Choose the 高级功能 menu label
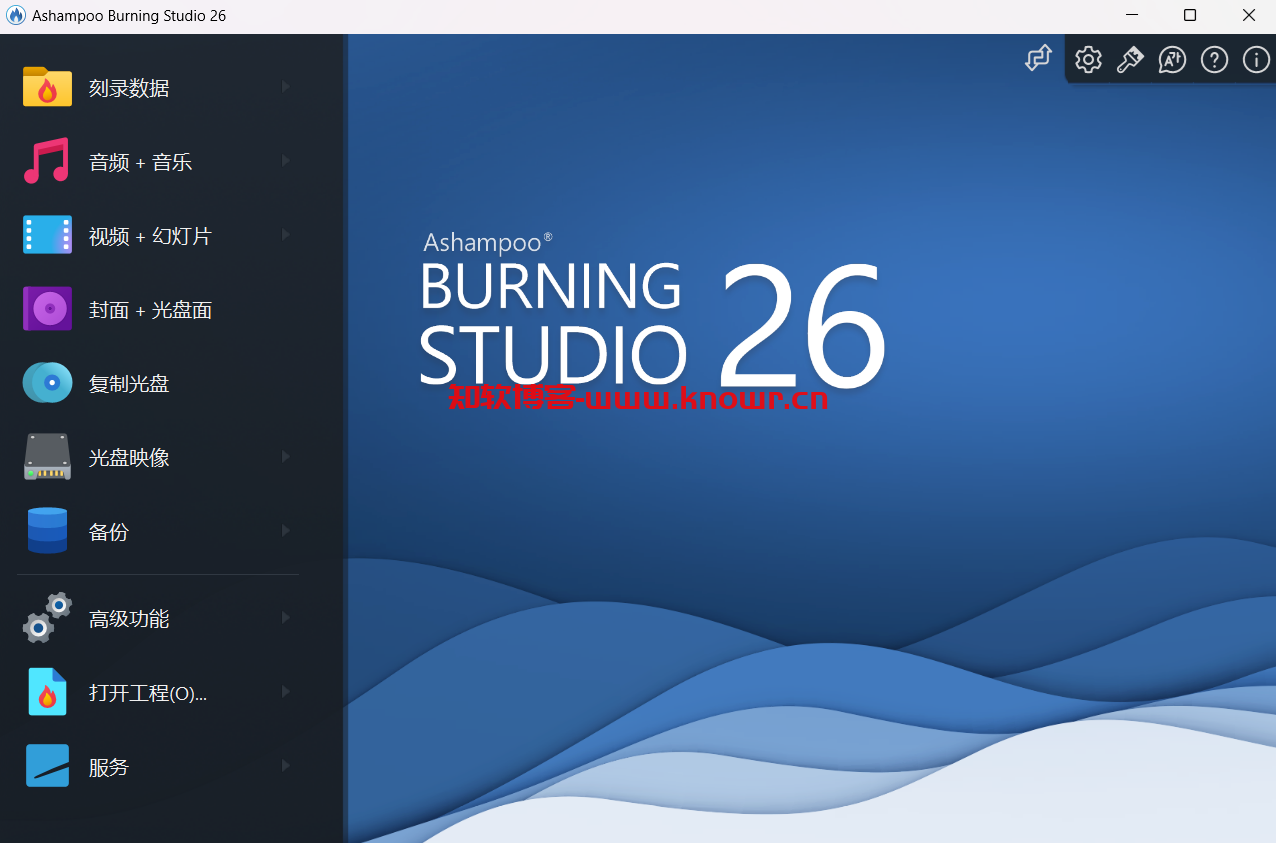The width and height of the screenshot is (1276, 843). point(129,619)
